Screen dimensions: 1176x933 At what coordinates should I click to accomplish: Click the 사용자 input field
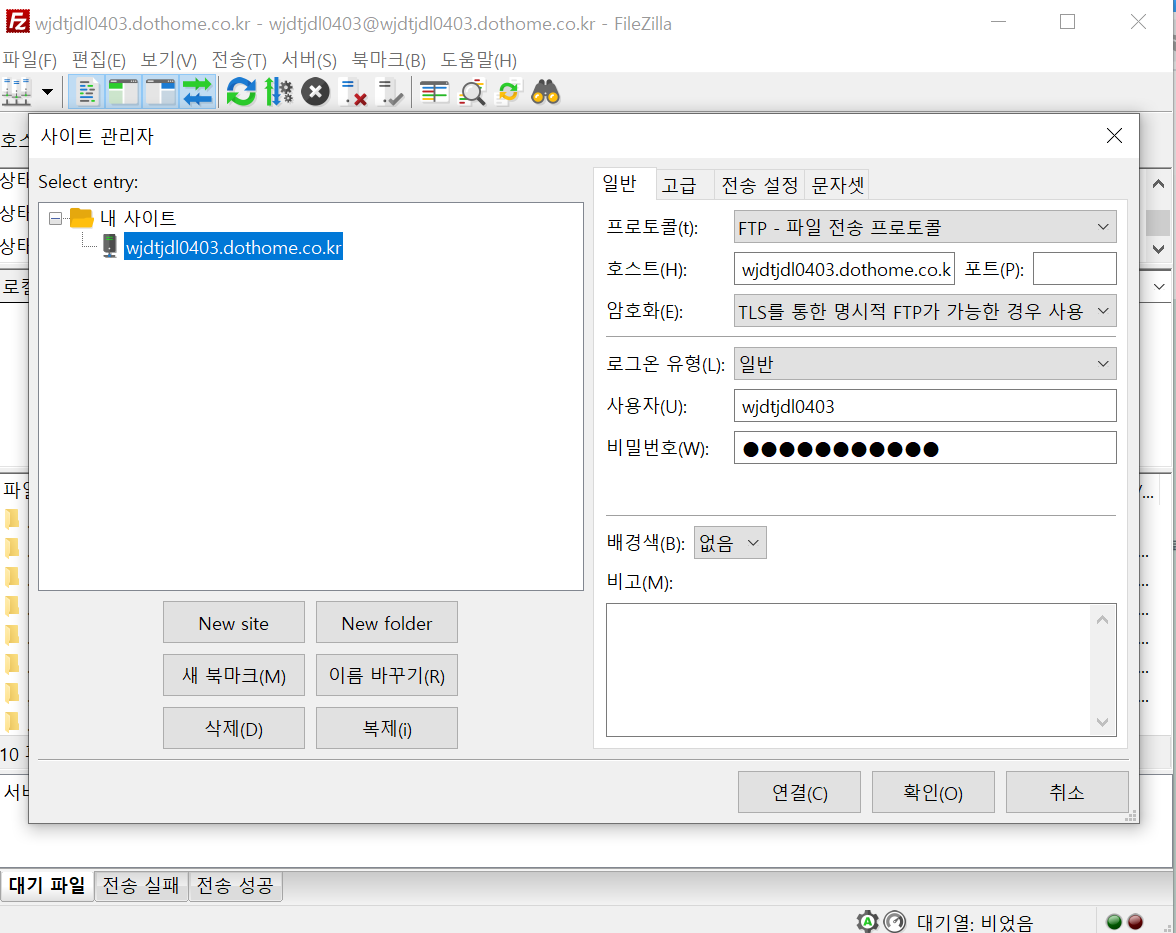(925, 406)
